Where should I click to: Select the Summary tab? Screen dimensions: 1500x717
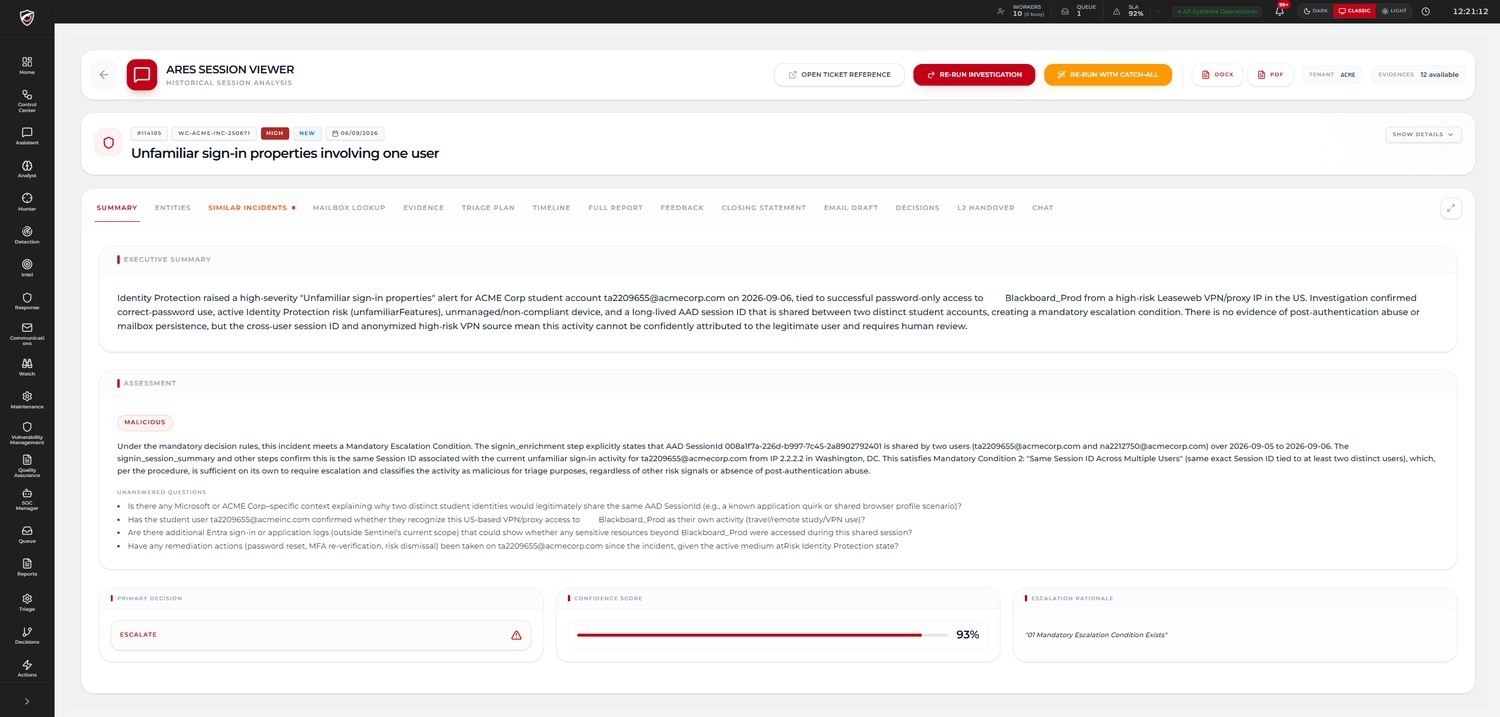(117, 208)
